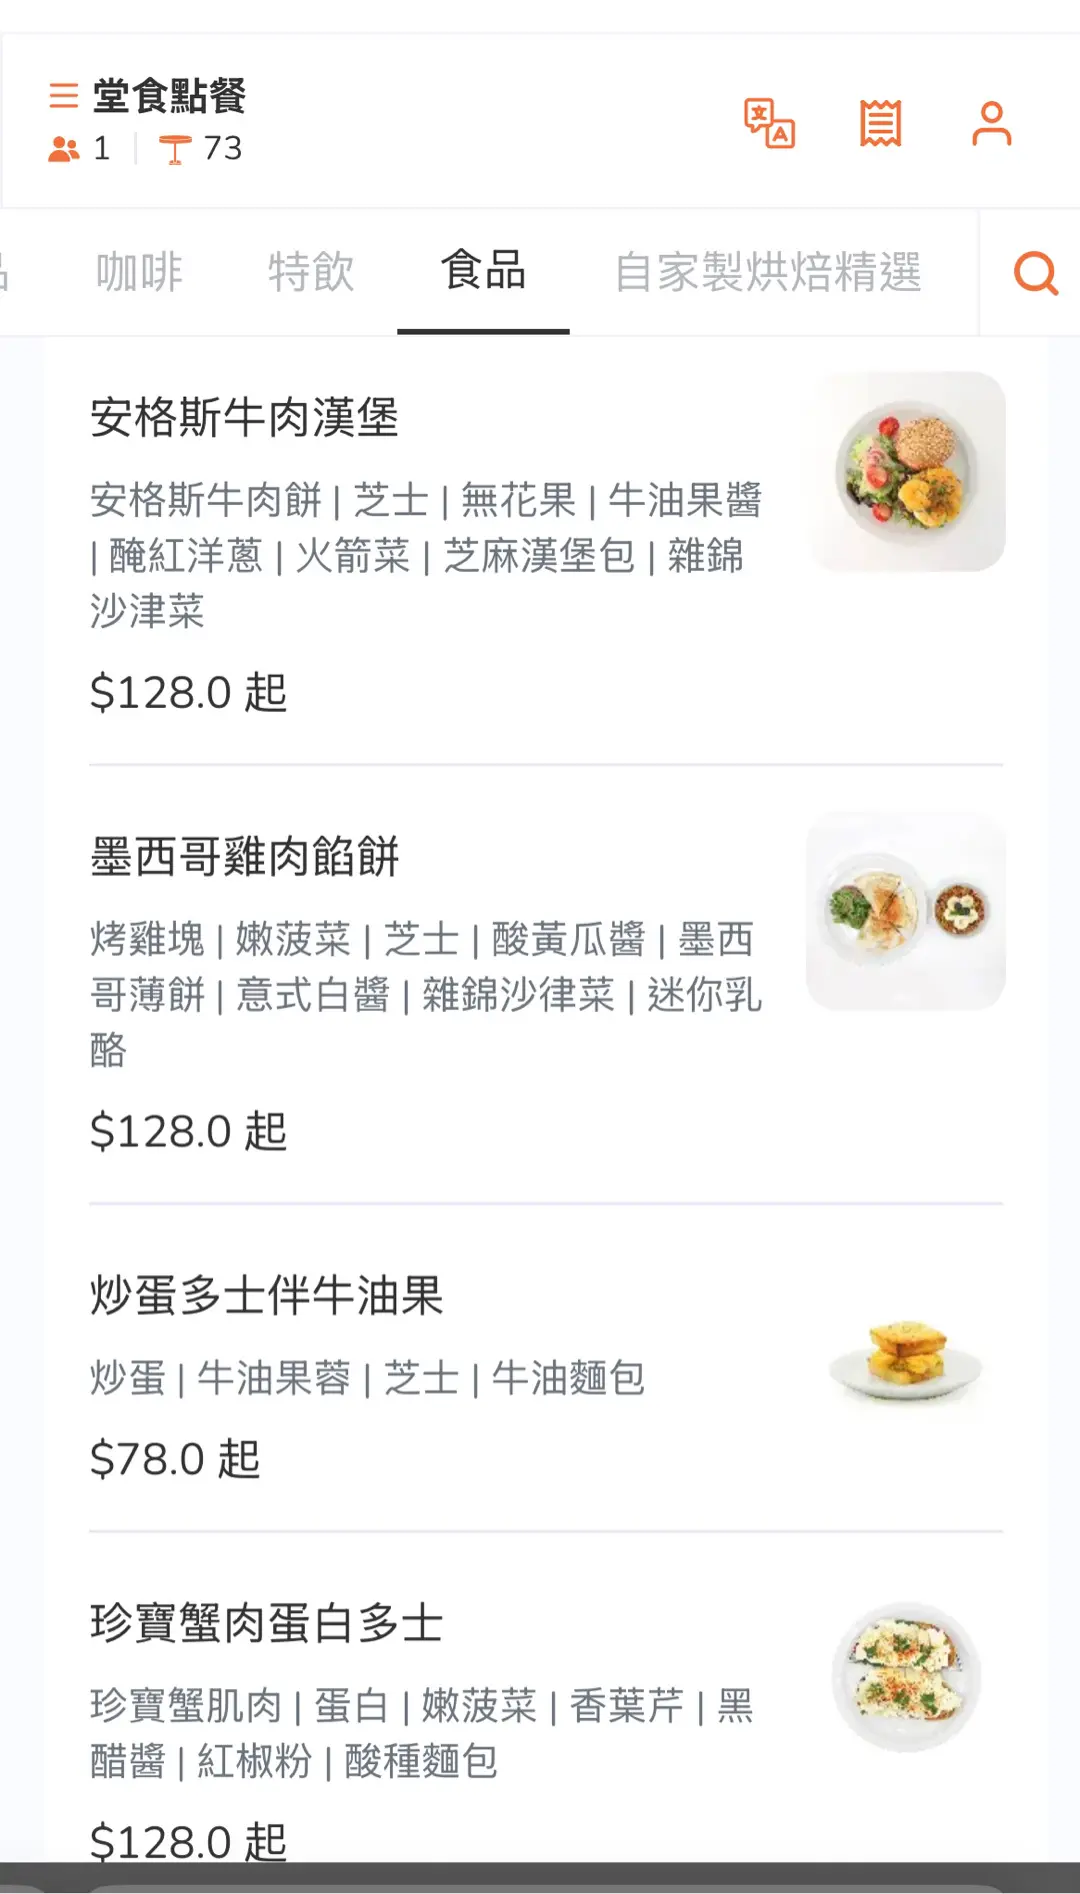This screenshot has height=1894, width=1080.
Task: Select the 炒蛋多士伴牛油果 item title
Action: [267, 1296]
